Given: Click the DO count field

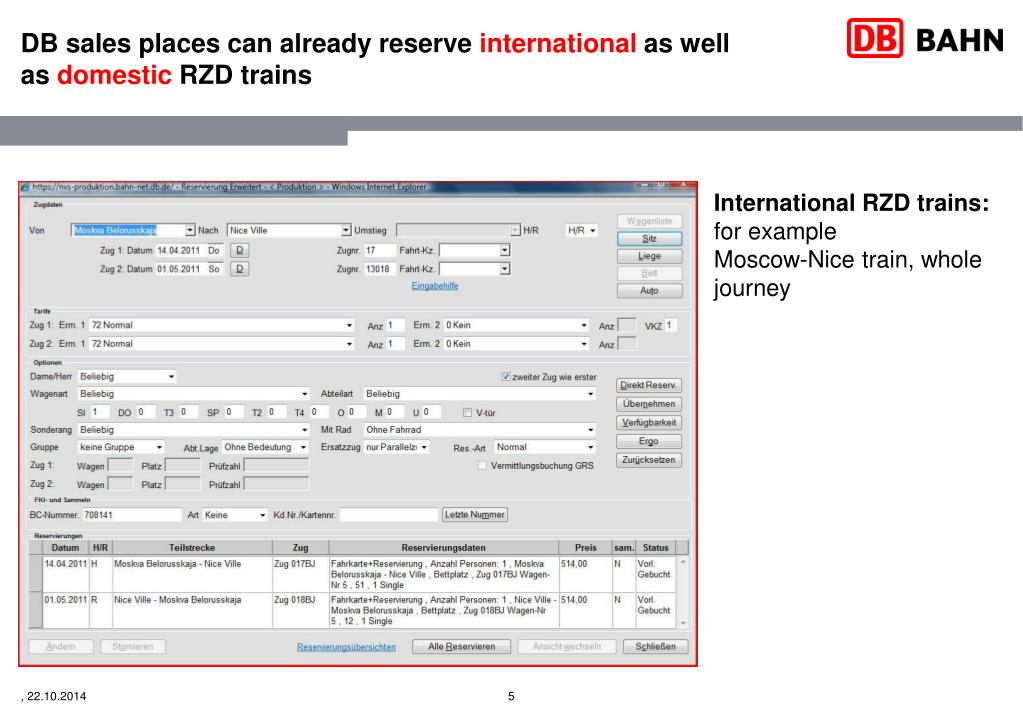Looking at the screenshot, I should click(145, 412).
